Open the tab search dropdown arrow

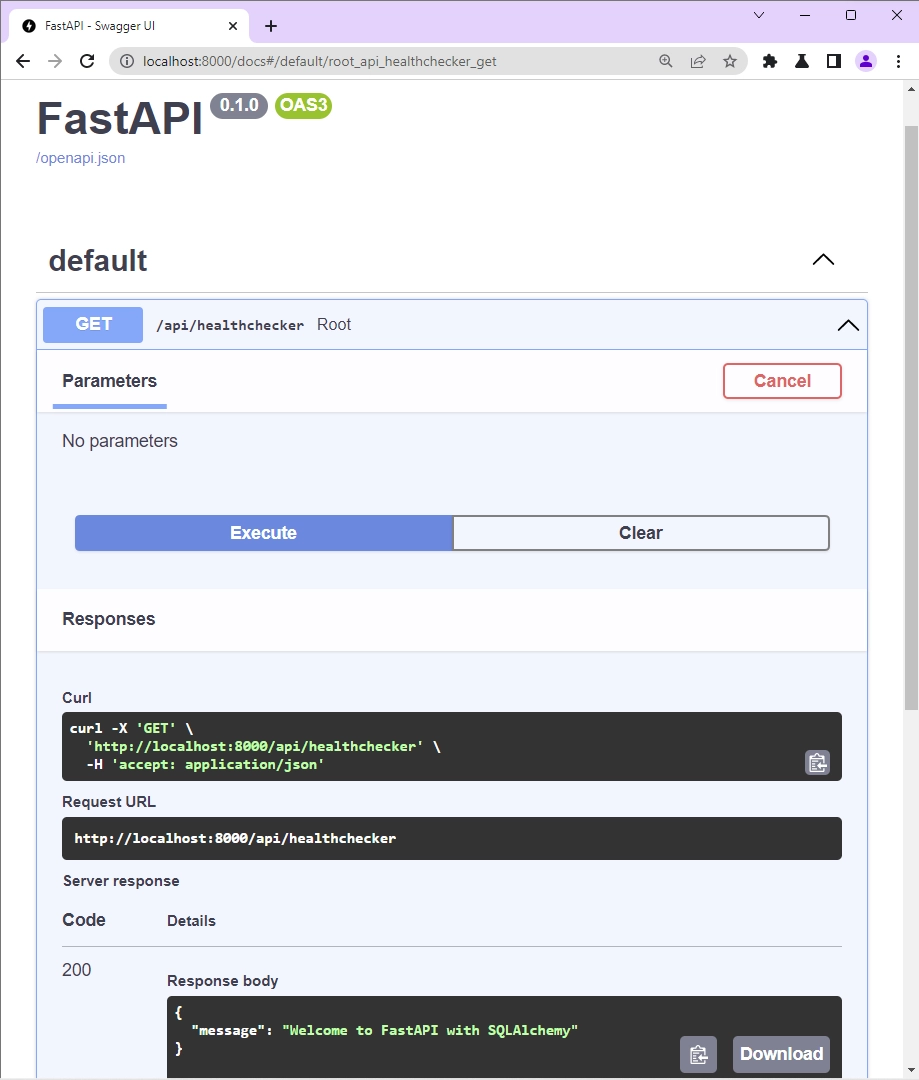click(759, 15)
